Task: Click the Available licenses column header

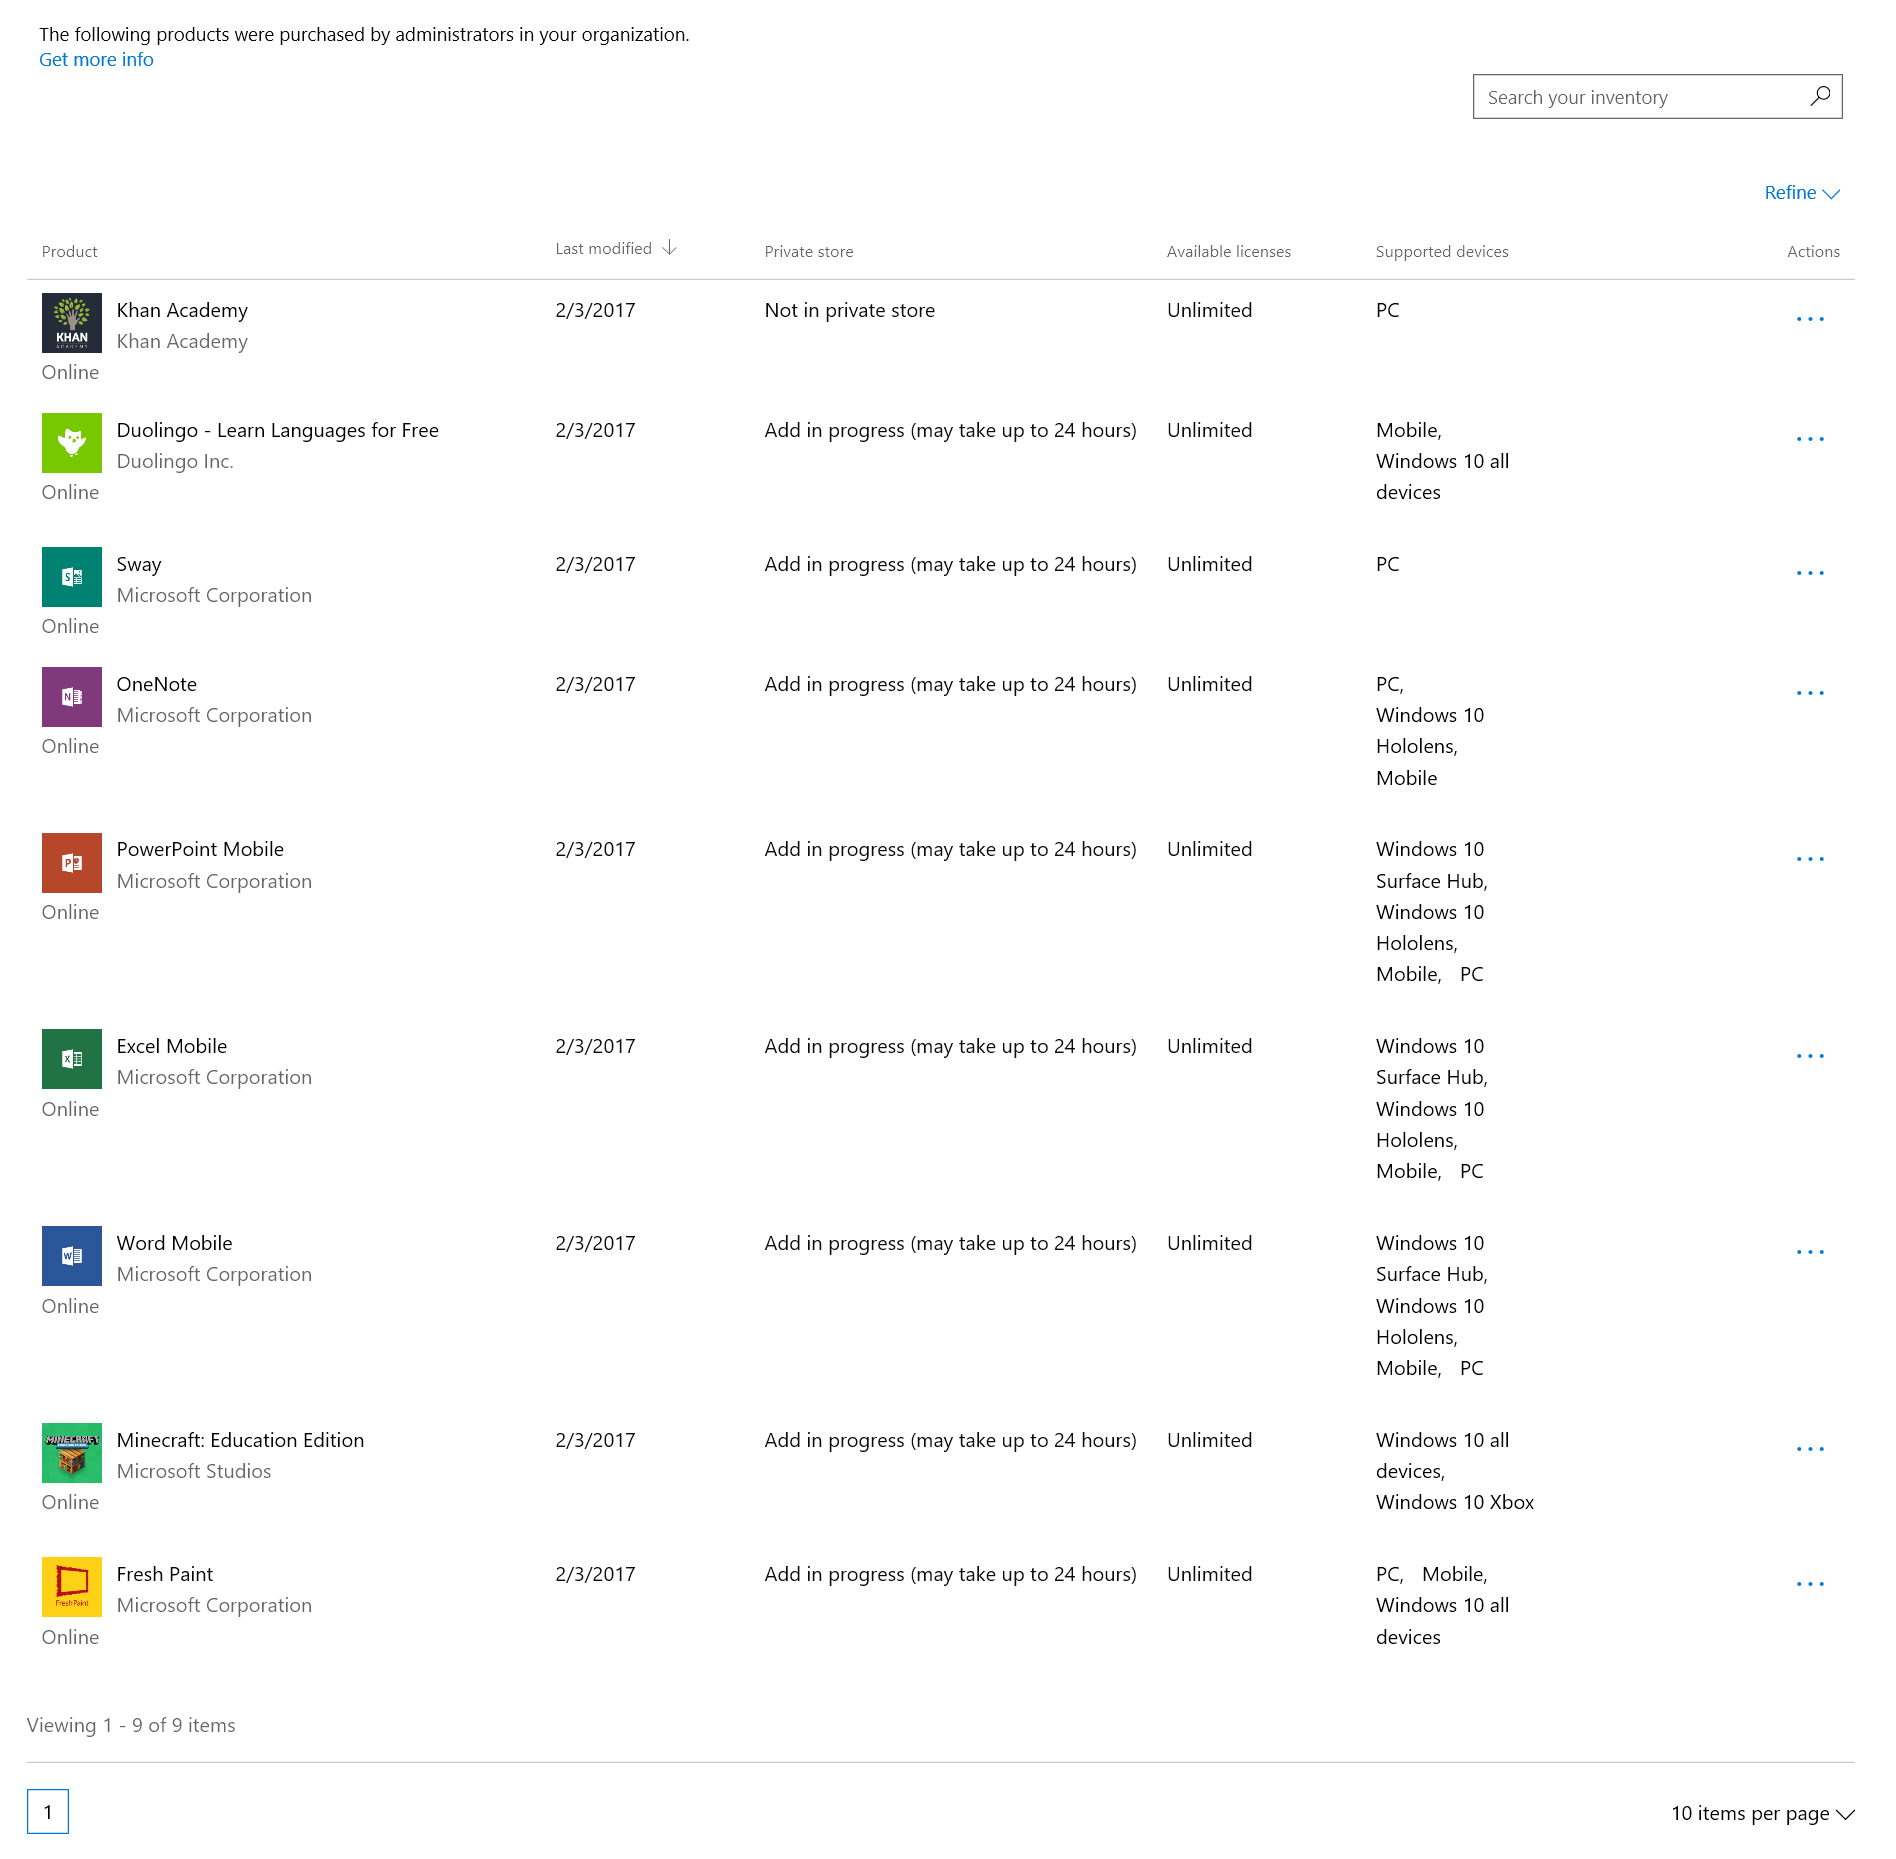Action: [x=1229, y=252]
